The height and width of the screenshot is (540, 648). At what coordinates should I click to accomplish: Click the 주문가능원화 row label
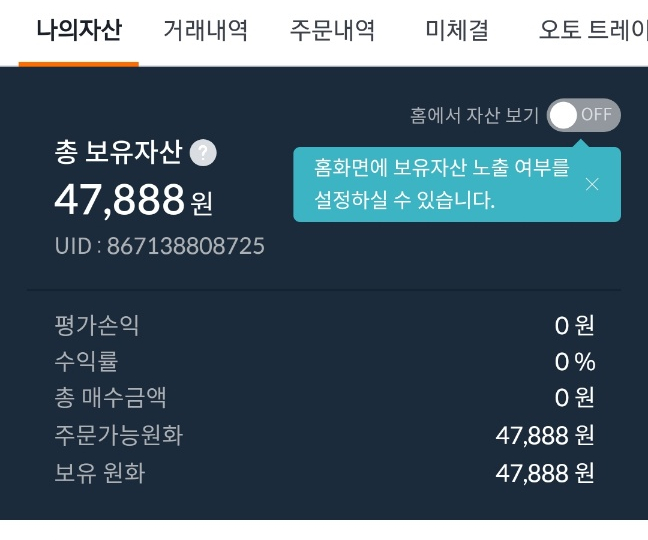pyautogui.click(x=119, y=435)
